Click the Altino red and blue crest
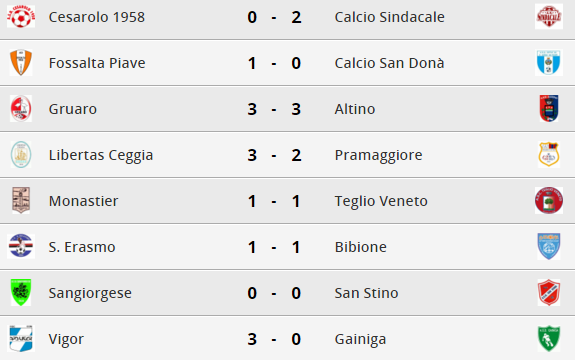The image size is (575, 360). 549,109
